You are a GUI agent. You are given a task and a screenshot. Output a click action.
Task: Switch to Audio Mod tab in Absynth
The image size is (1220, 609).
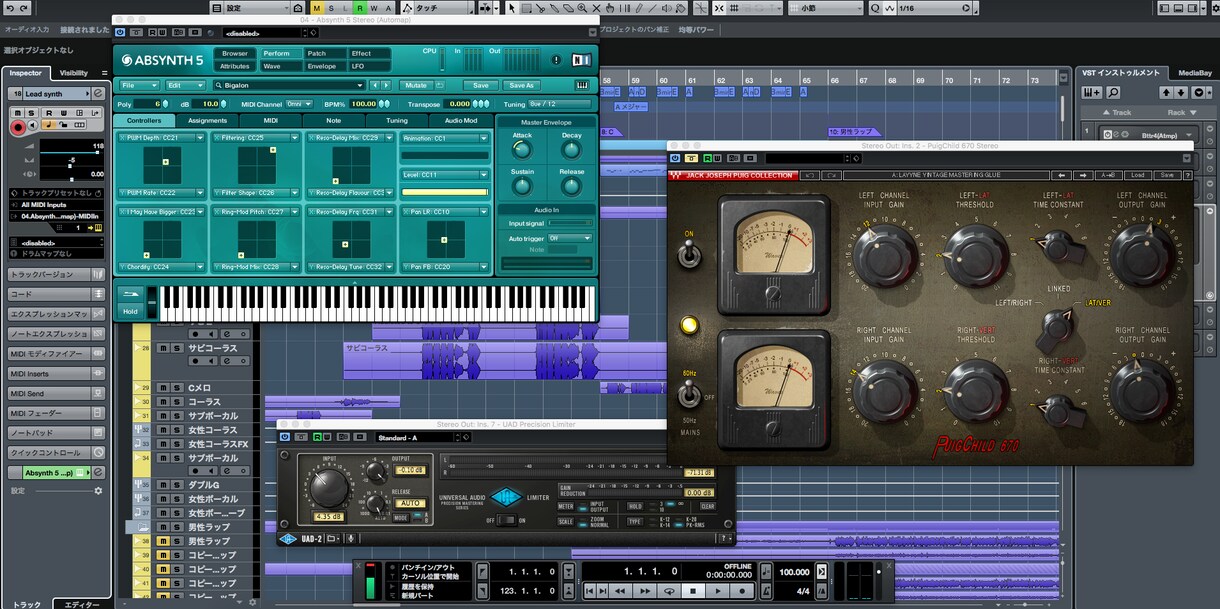coord(461,120)
